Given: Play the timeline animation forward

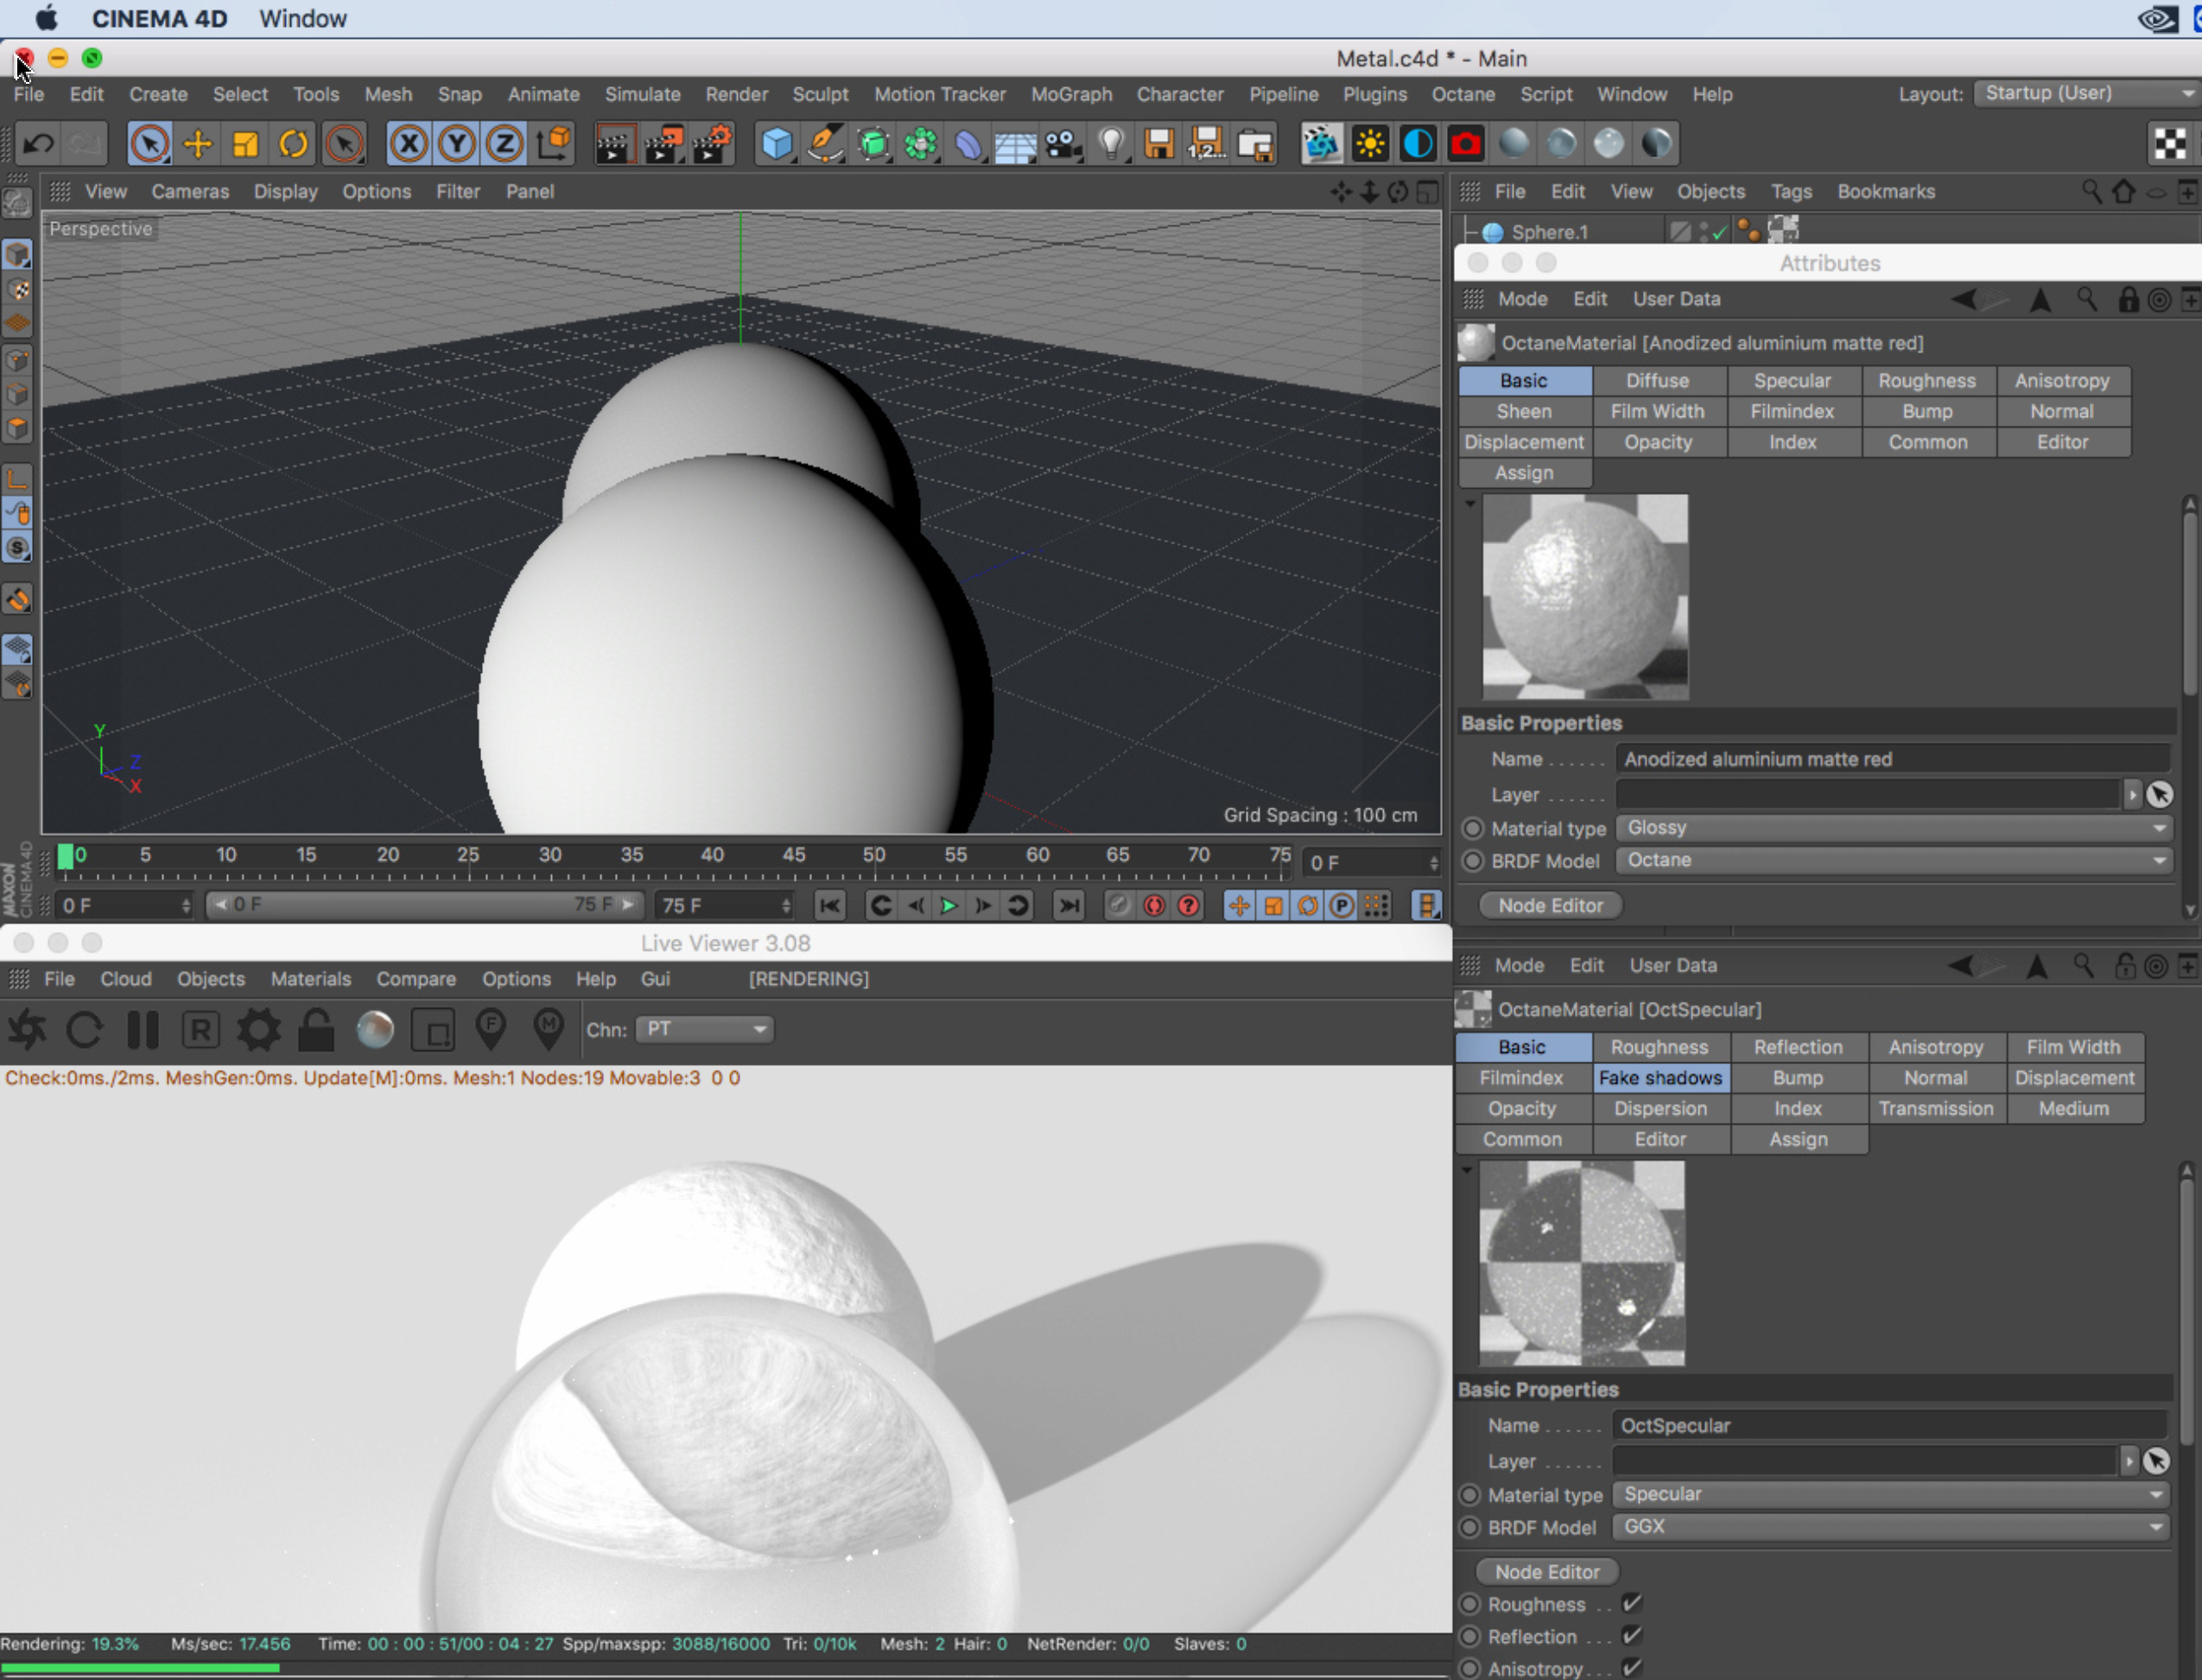Looking at the screenshot, I should [x=948, y=906].
